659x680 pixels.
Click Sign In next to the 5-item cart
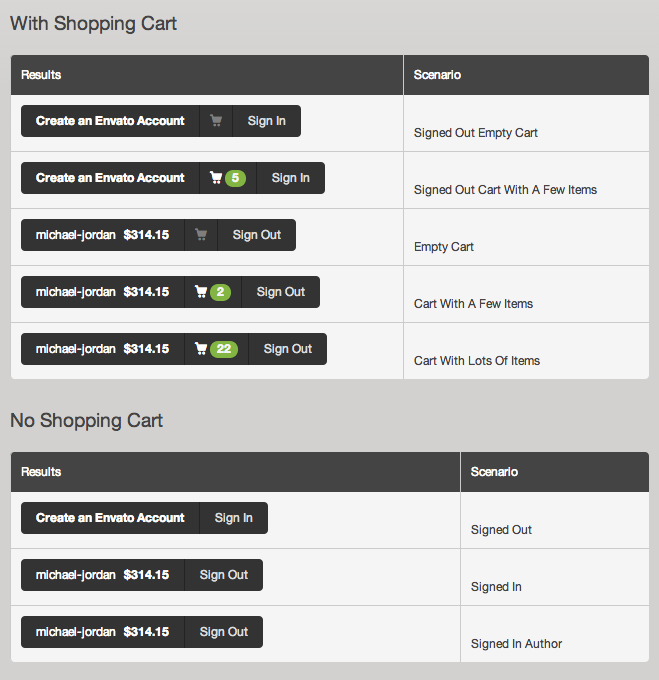coord(290,178)
